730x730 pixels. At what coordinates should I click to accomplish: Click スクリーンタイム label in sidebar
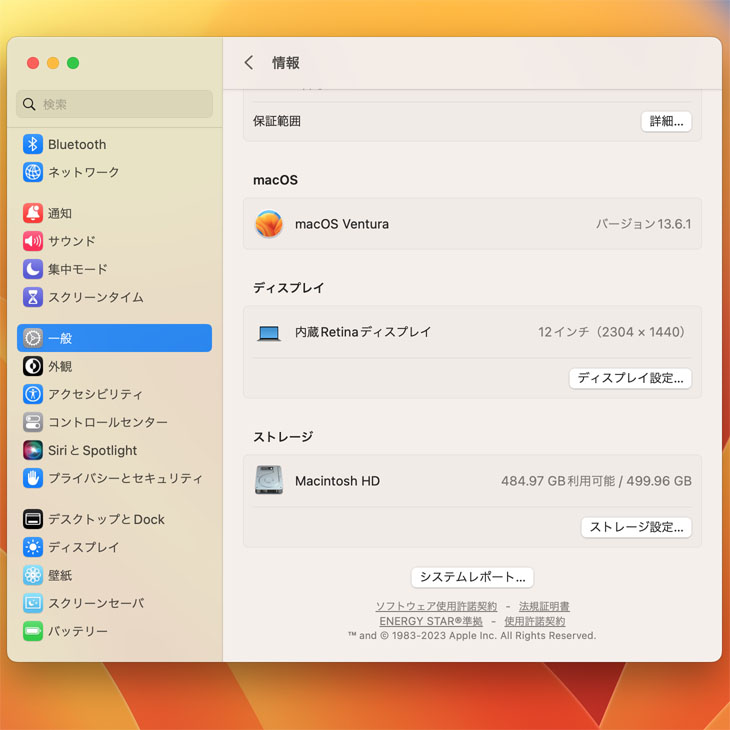(96, 297)
